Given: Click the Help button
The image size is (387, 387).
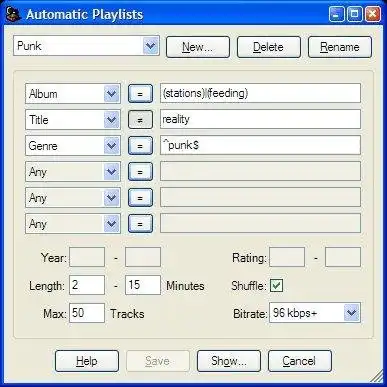Looking at the screenshot, I should pos(87,361).
